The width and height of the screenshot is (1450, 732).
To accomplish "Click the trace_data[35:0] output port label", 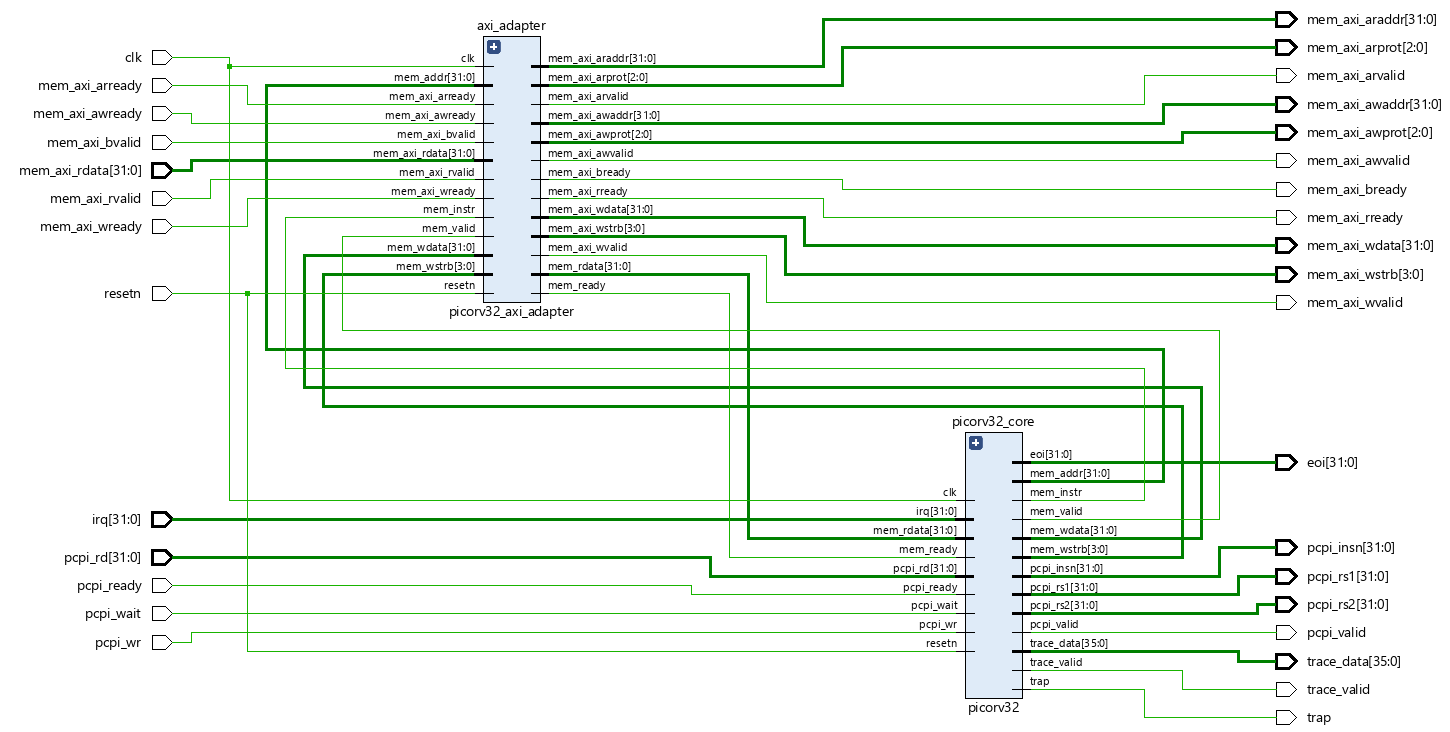I will (x=1353, y=661).
